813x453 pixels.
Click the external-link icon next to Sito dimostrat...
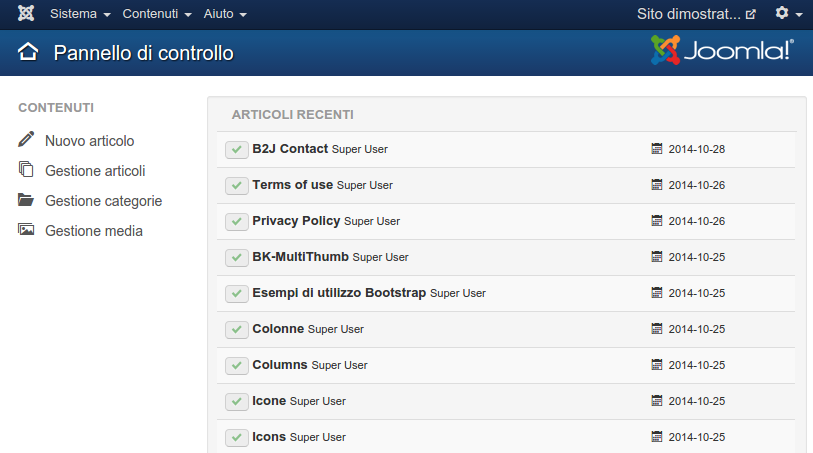[750, 14]
